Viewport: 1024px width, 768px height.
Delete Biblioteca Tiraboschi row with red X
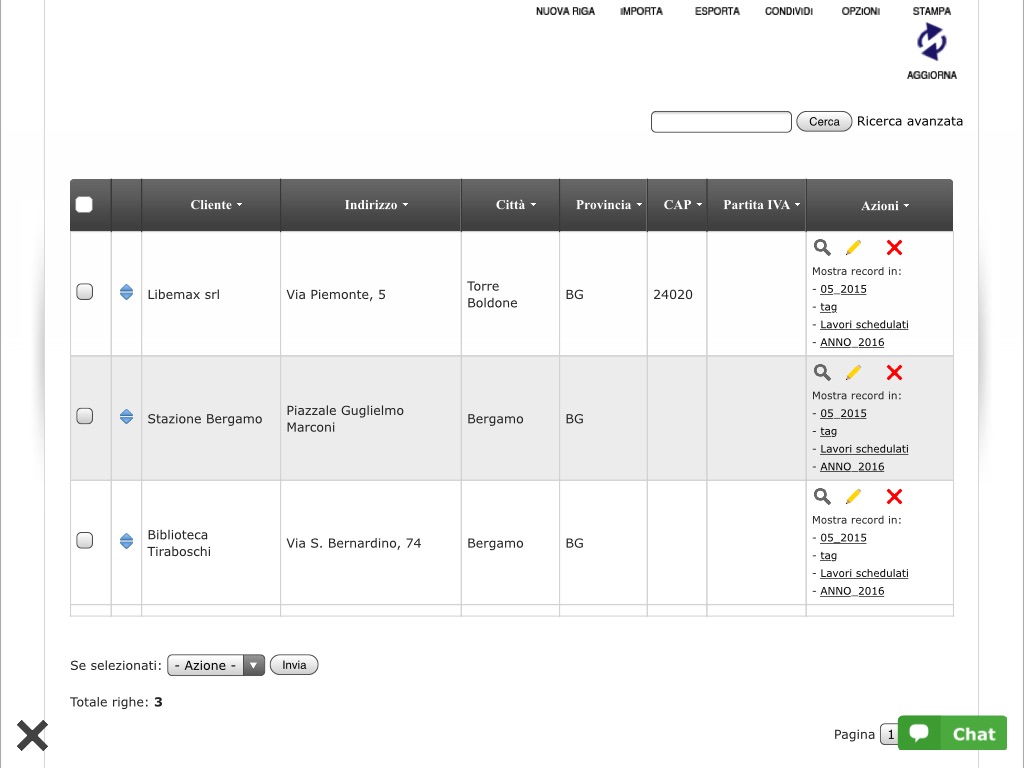coord(894,497)
